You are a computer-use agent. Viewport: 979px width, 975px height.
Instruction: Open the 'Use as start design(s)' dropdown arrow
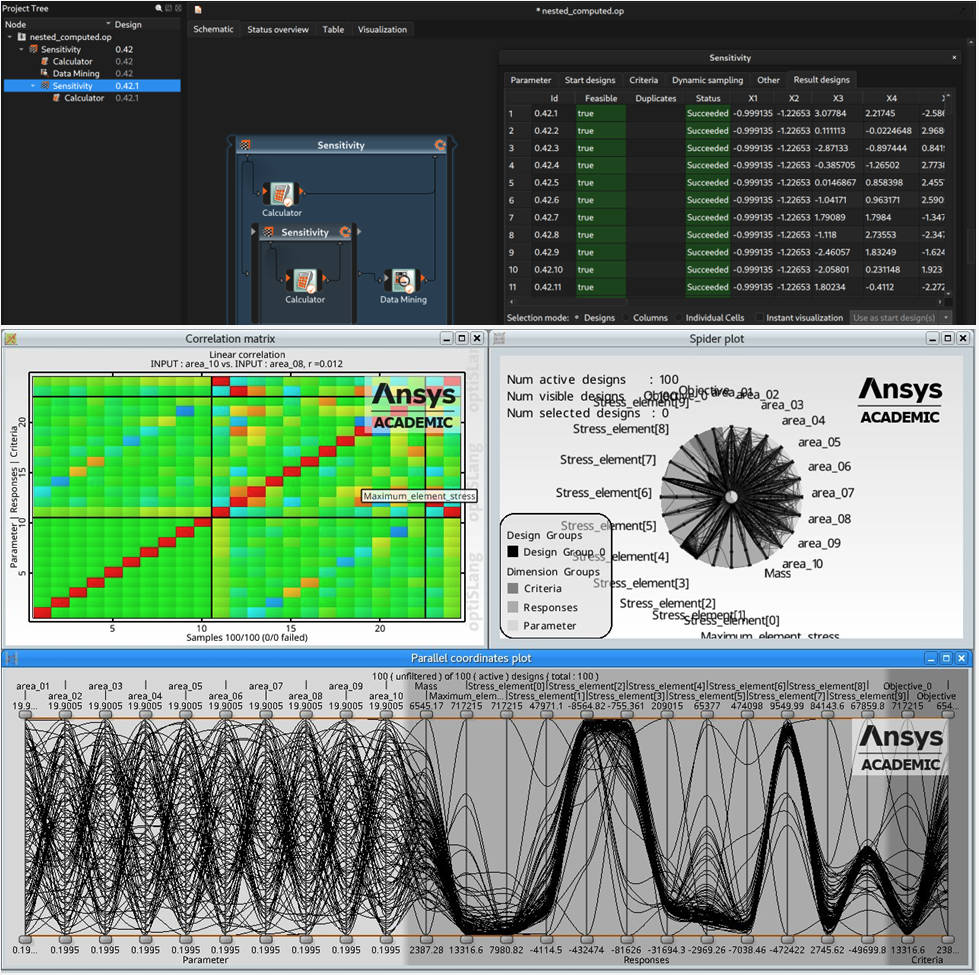point(946,318)
